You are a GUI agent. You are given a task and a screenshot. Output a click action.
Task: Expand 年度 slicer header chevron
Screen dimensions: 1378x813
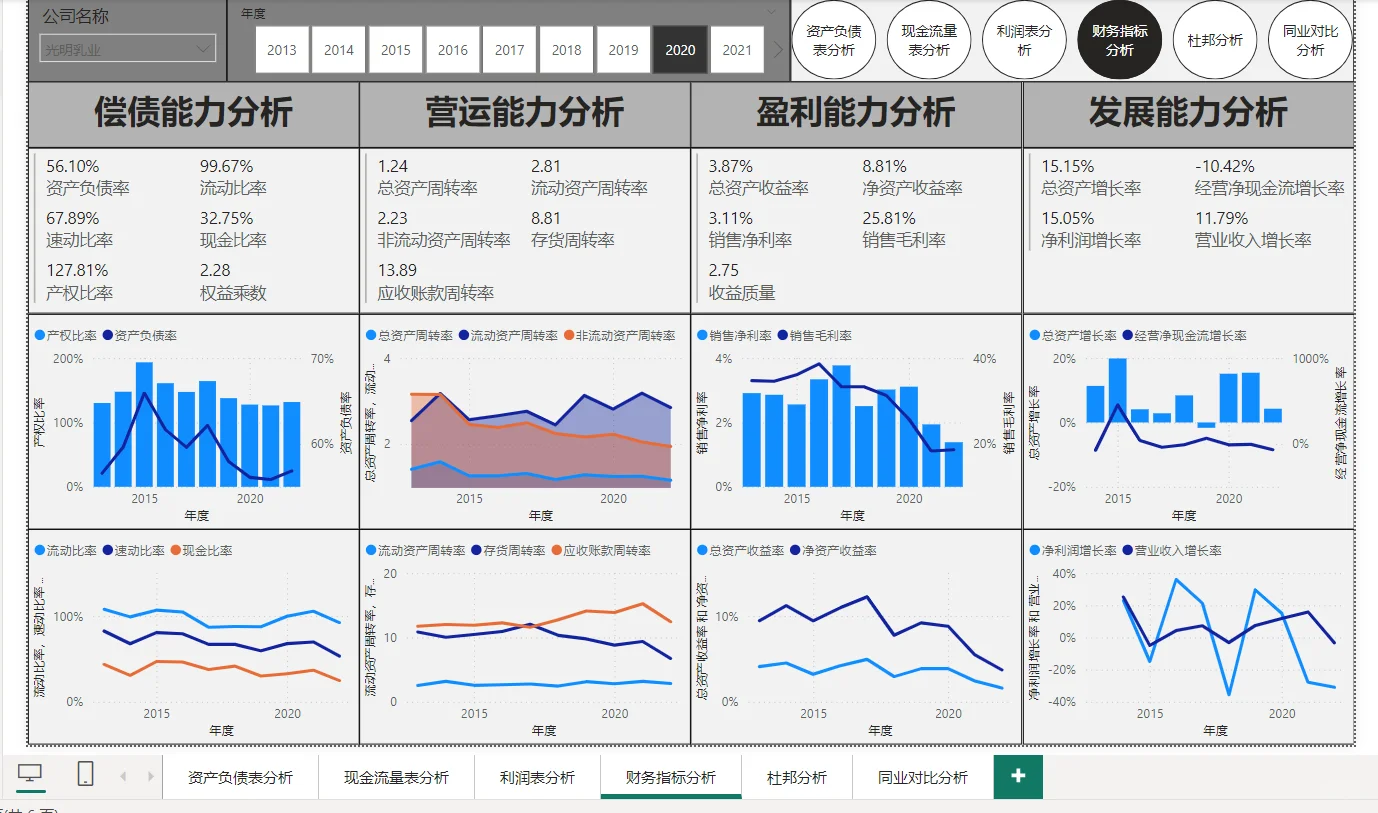(x=771, y=13)
